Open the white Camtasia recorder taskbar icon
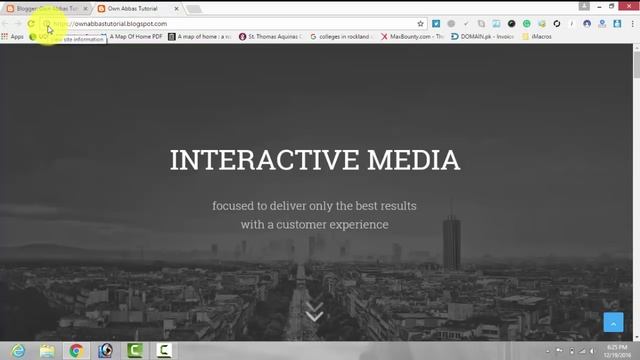Image resolution: width=640 pixels, height=360 pixels. [x=164, y=351]
